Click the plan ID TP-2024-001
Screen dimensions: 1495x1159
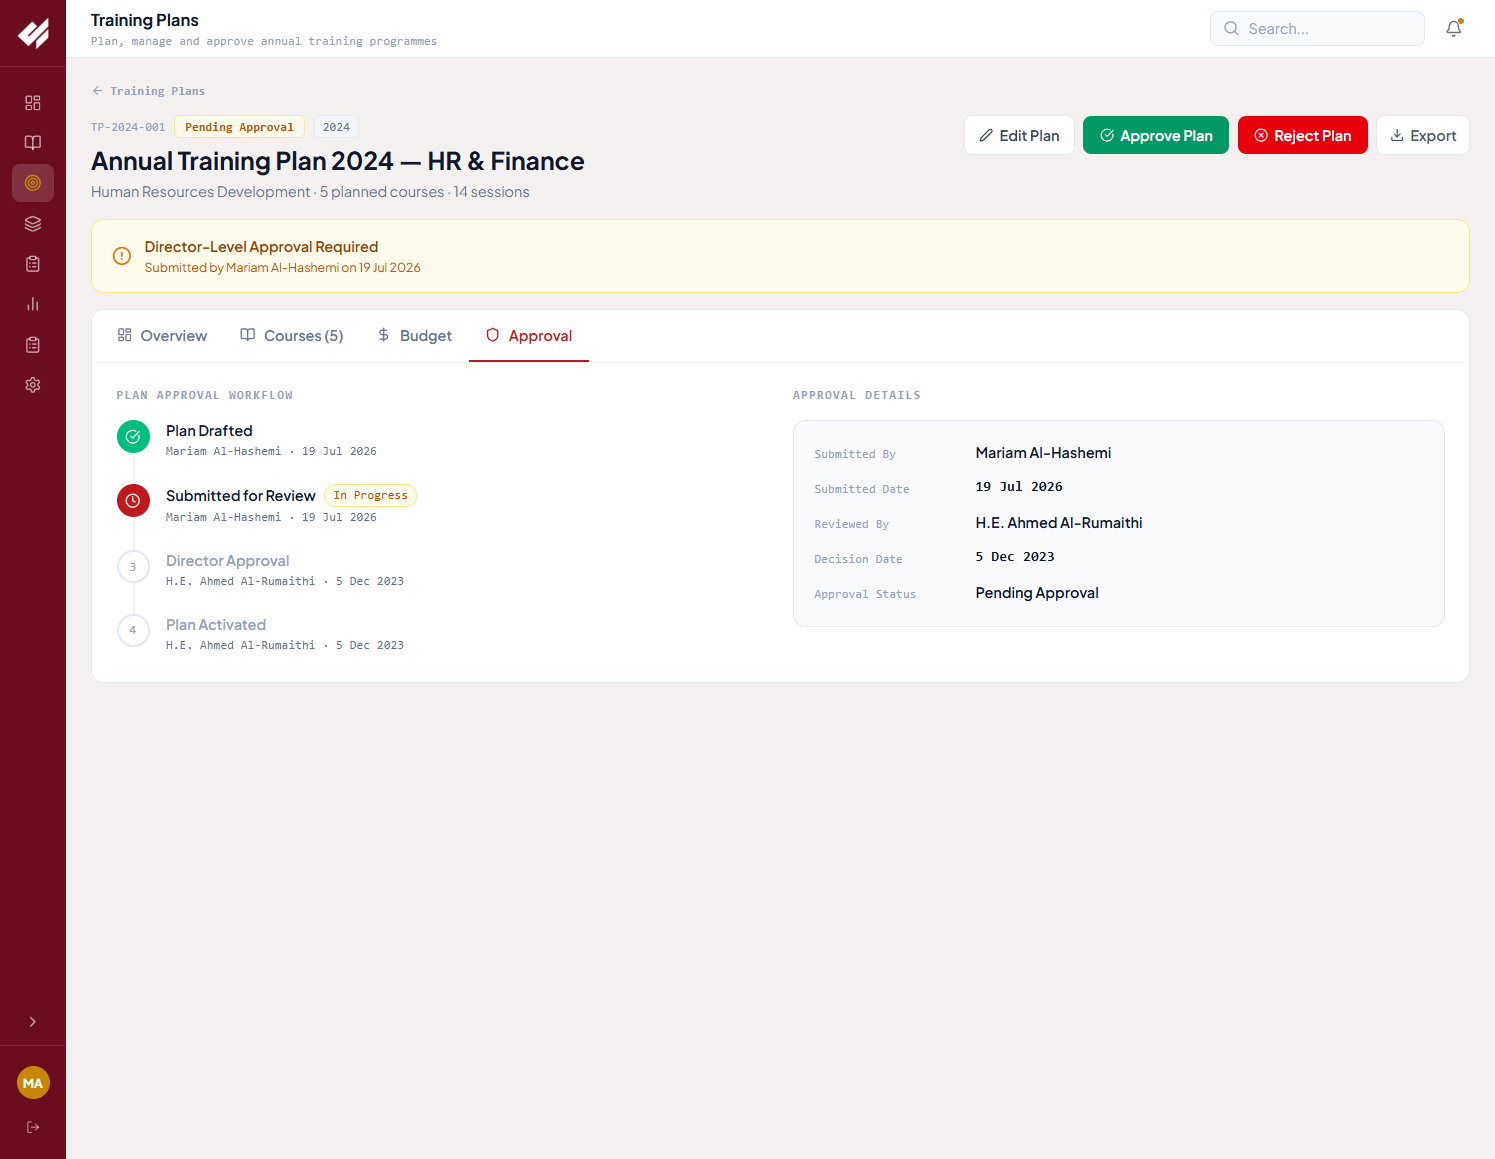point(128,127)
